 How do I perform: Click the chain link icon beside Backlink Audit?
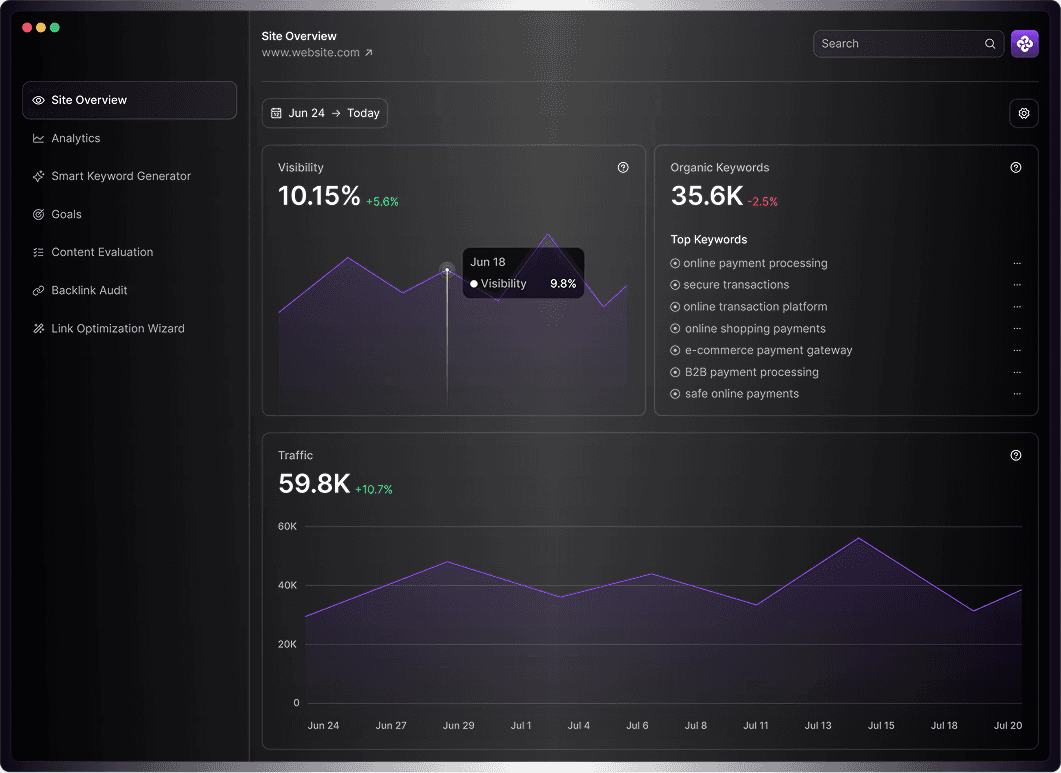(39, 290)
